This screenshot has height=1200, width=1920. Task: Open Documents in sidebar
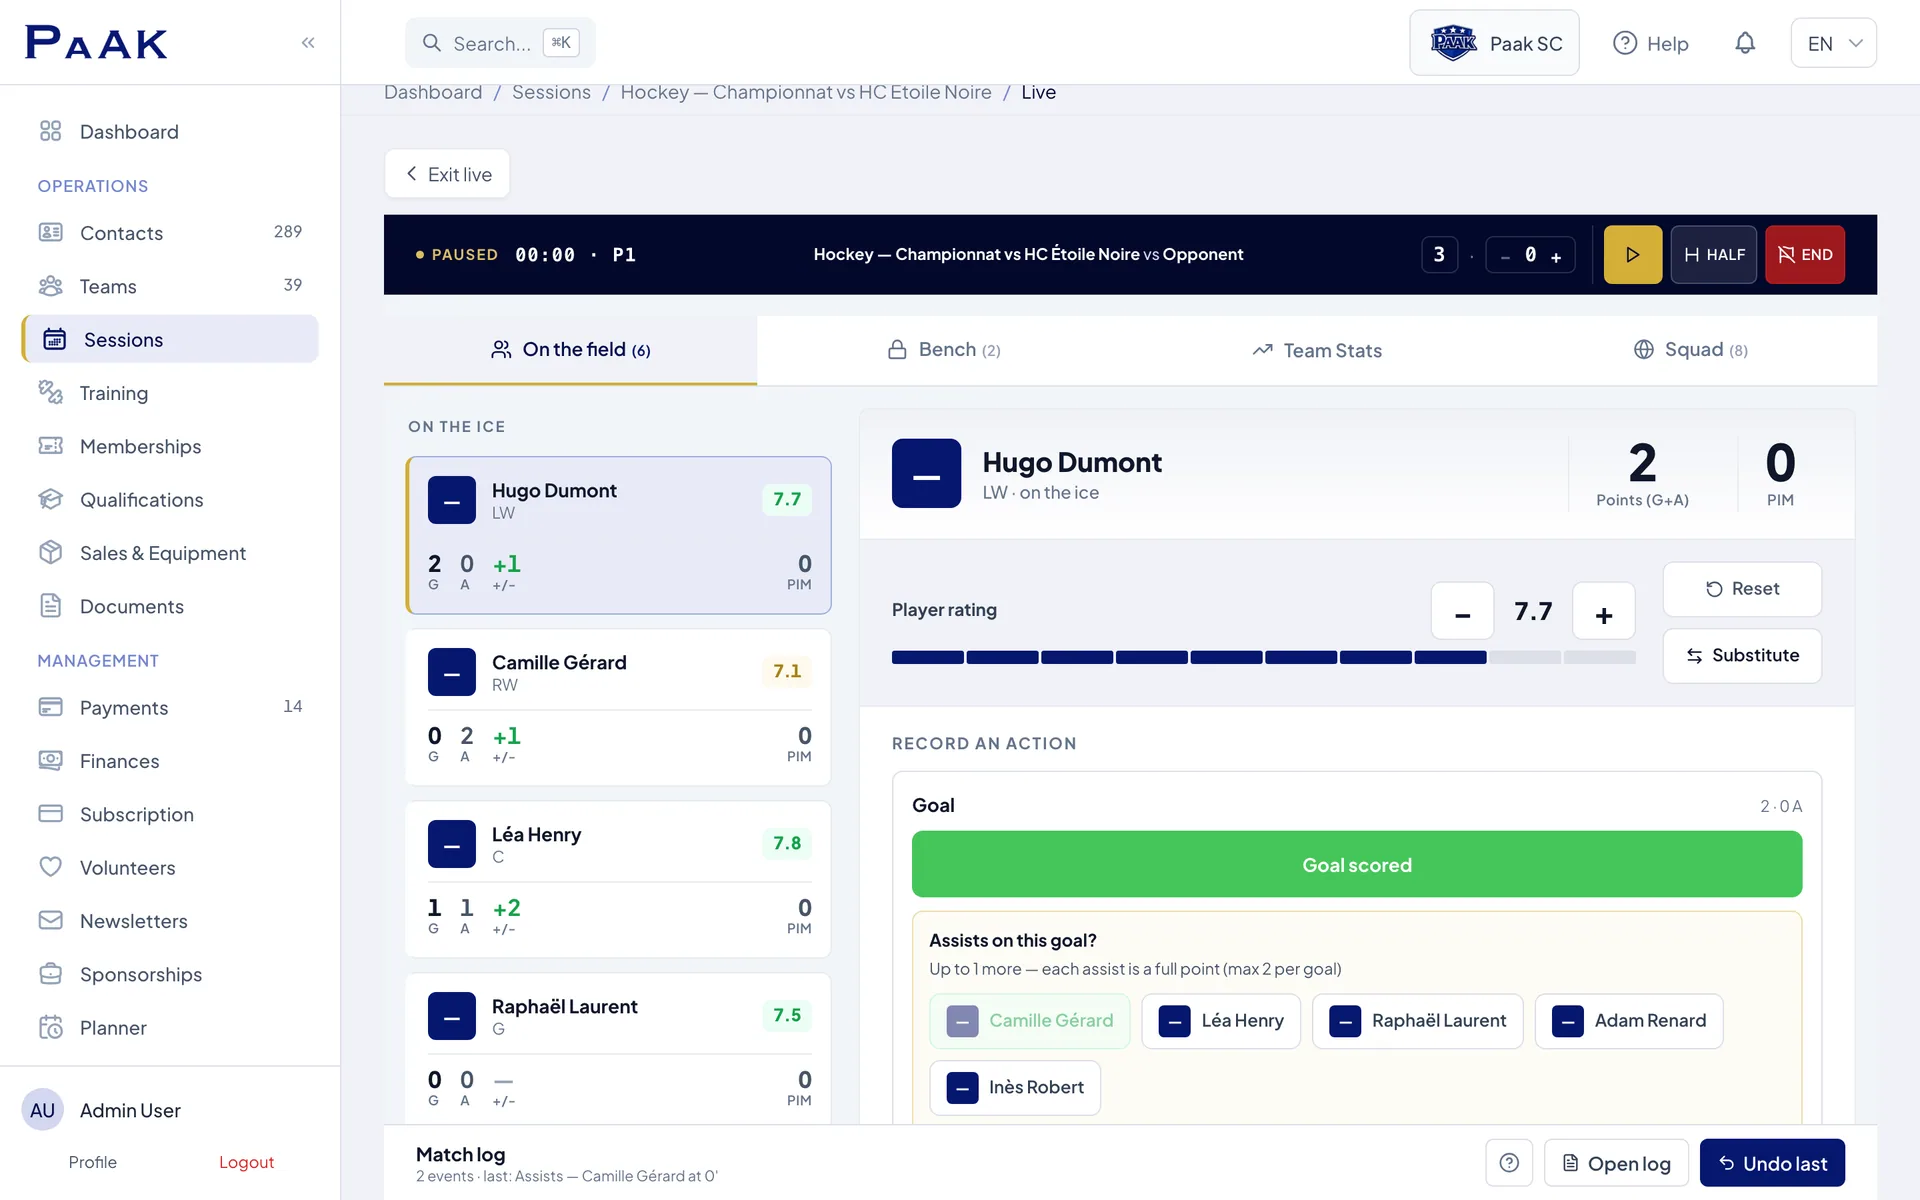pos(170,606)
